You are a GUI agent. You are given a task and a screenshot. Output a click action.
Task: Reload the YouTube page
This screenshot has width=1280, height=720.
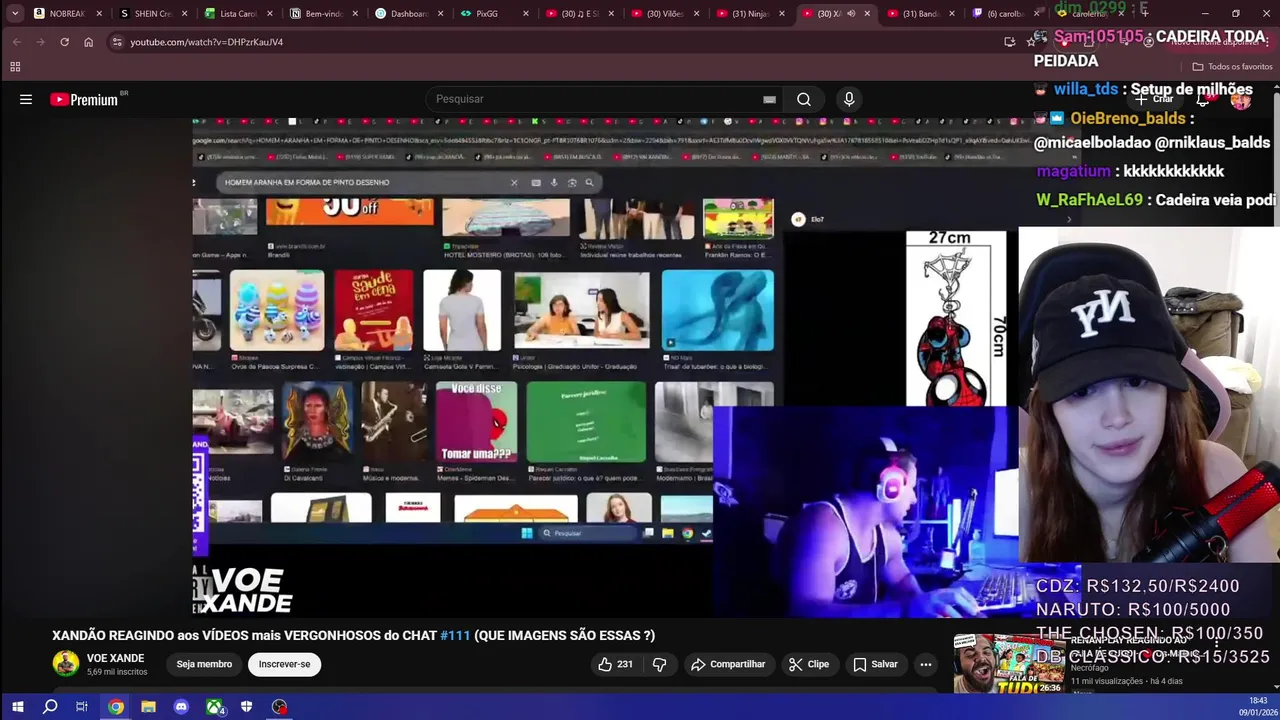click(x=64, y=42)
